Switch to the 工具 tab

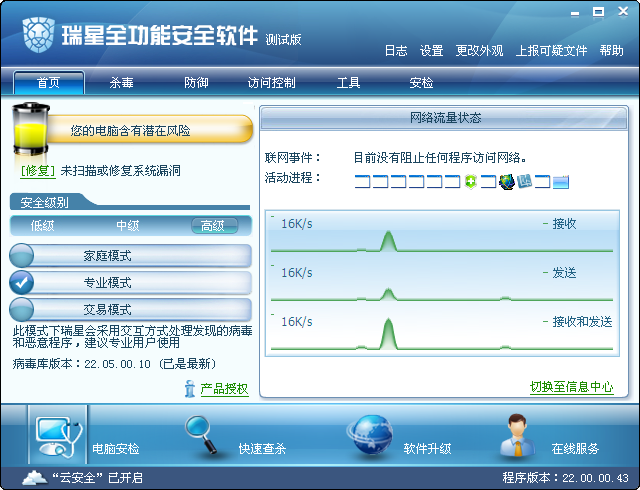[x=348, y=82]
